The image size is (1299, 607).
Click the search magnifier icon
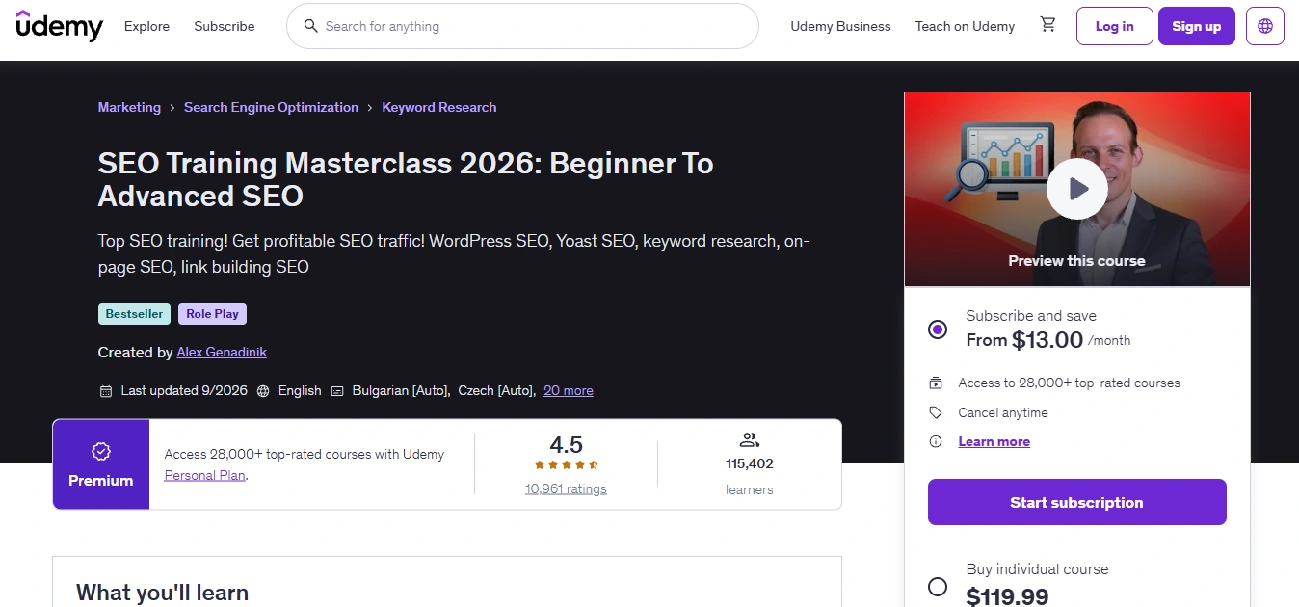pos(311,26)
